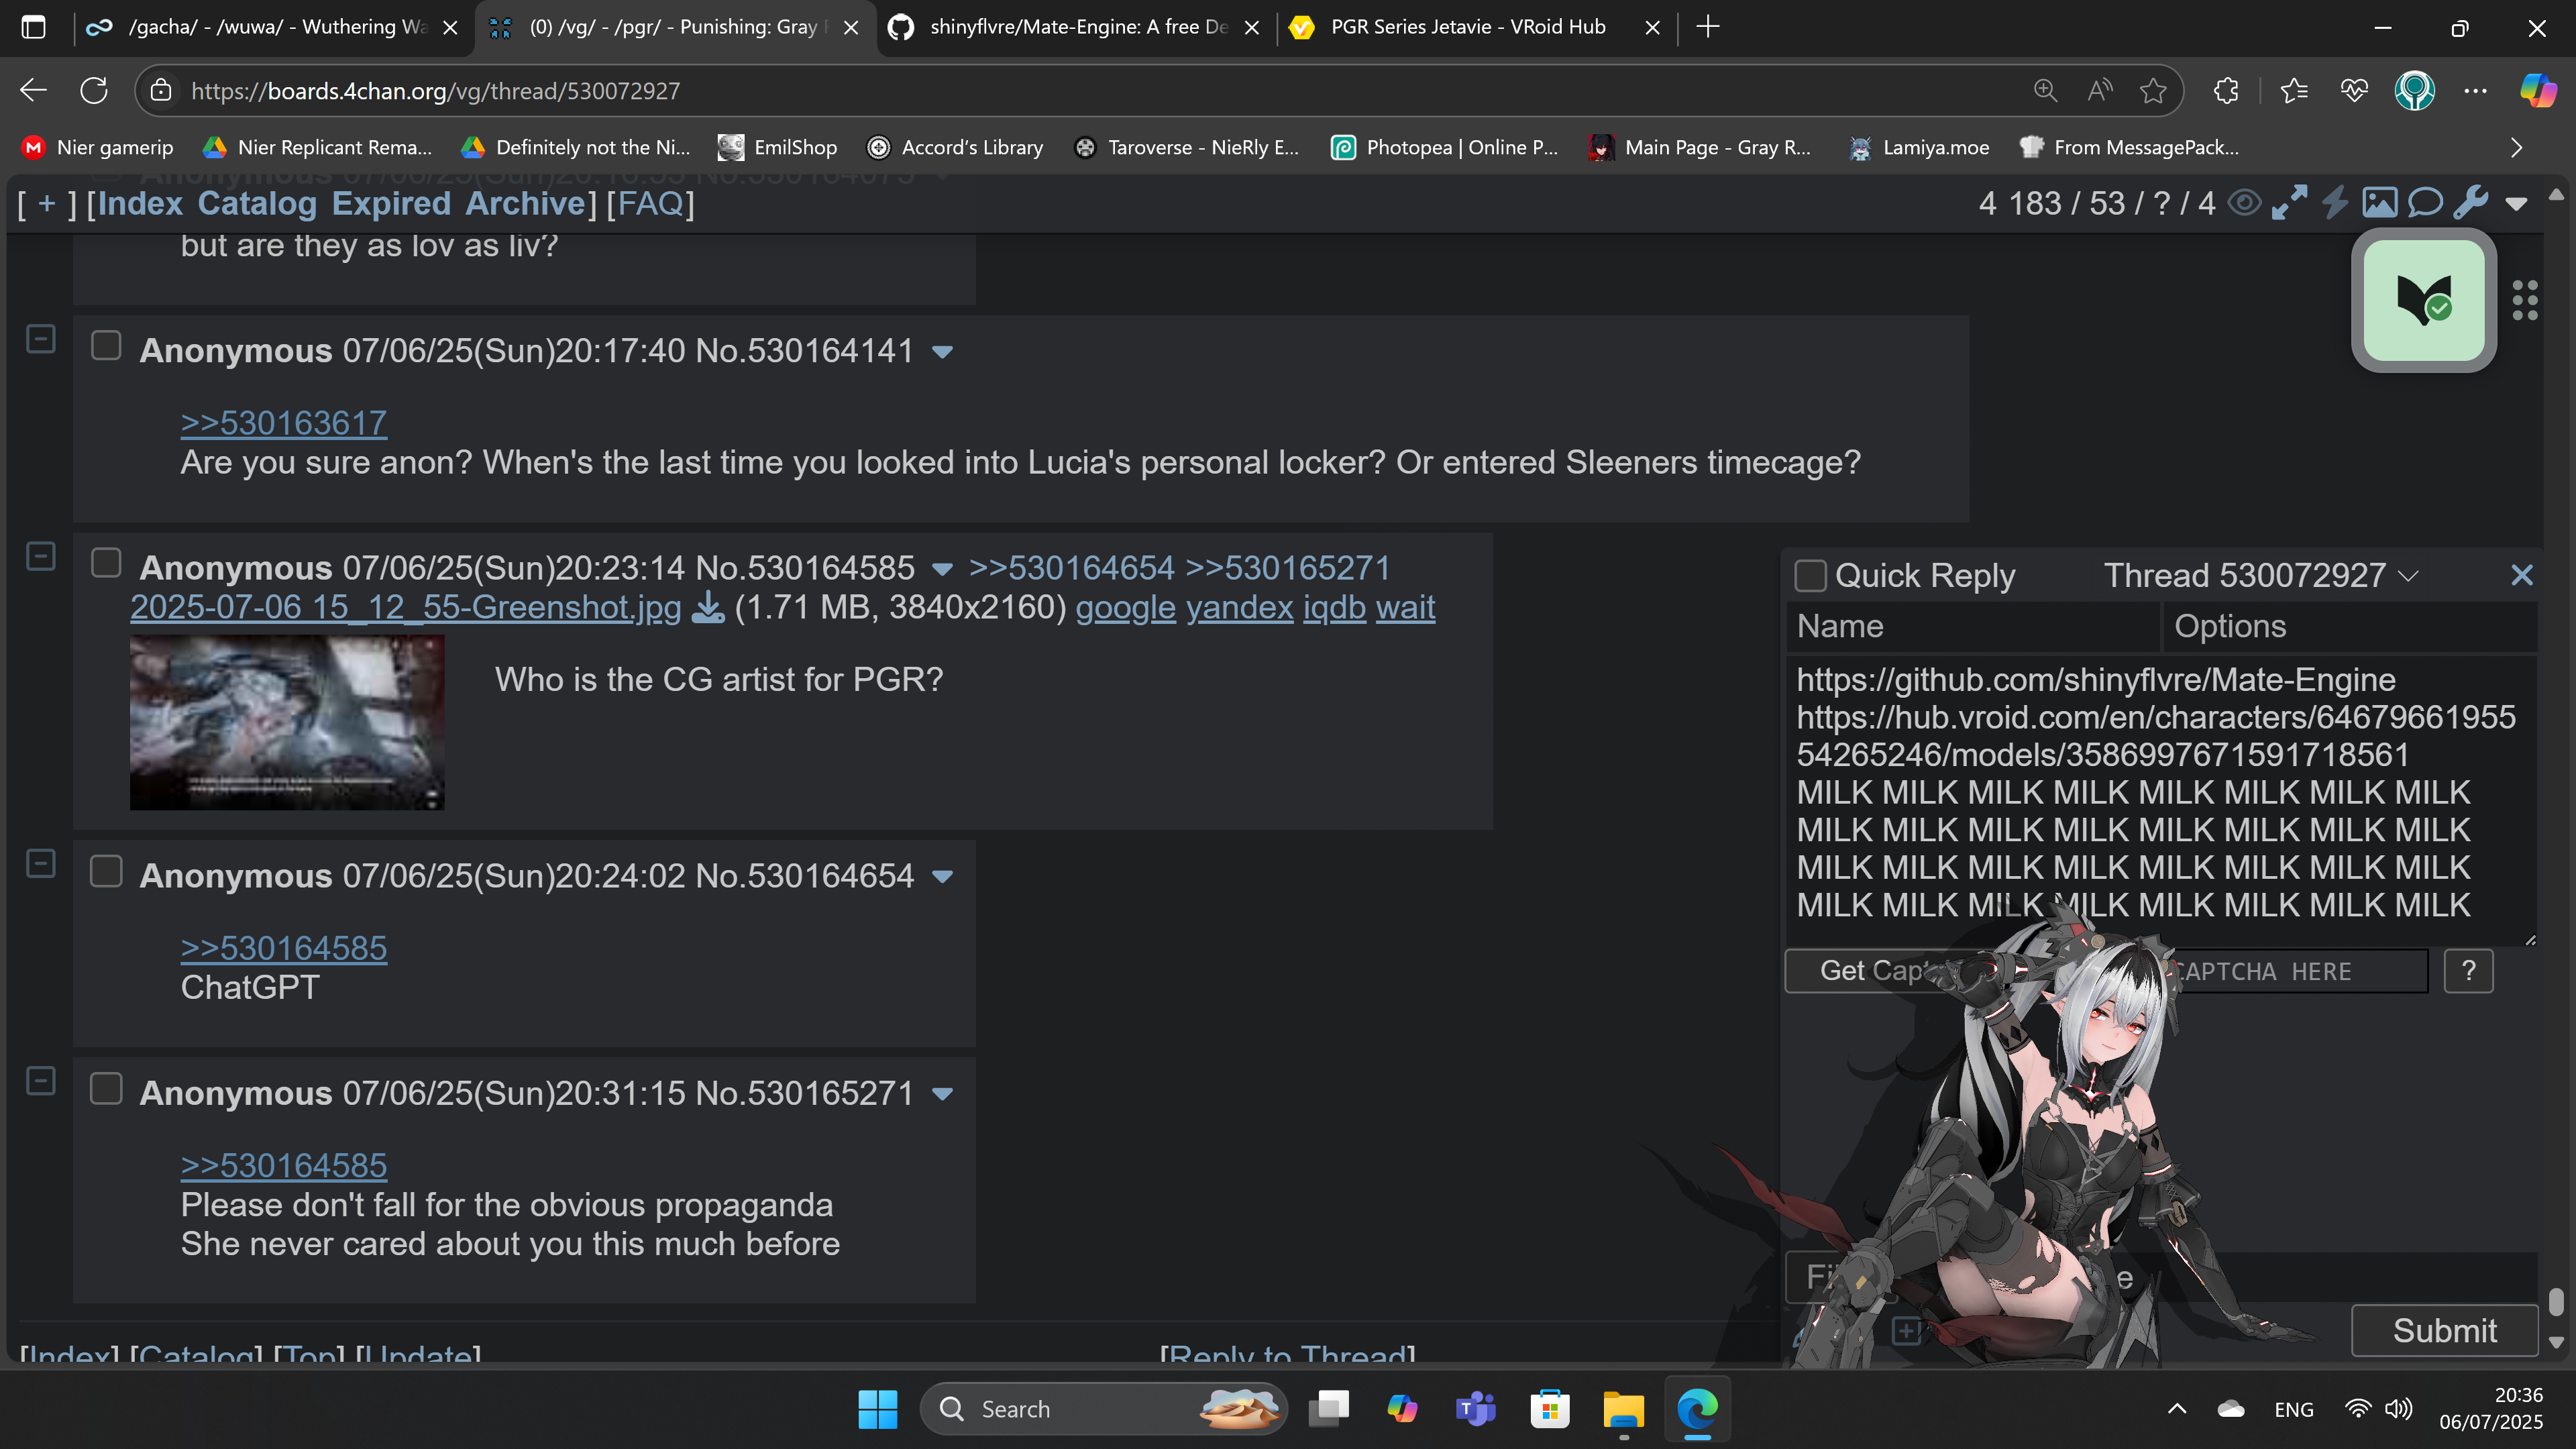Switch to the /gacha/ /wuwa/ tab

[x=271, y=27]
